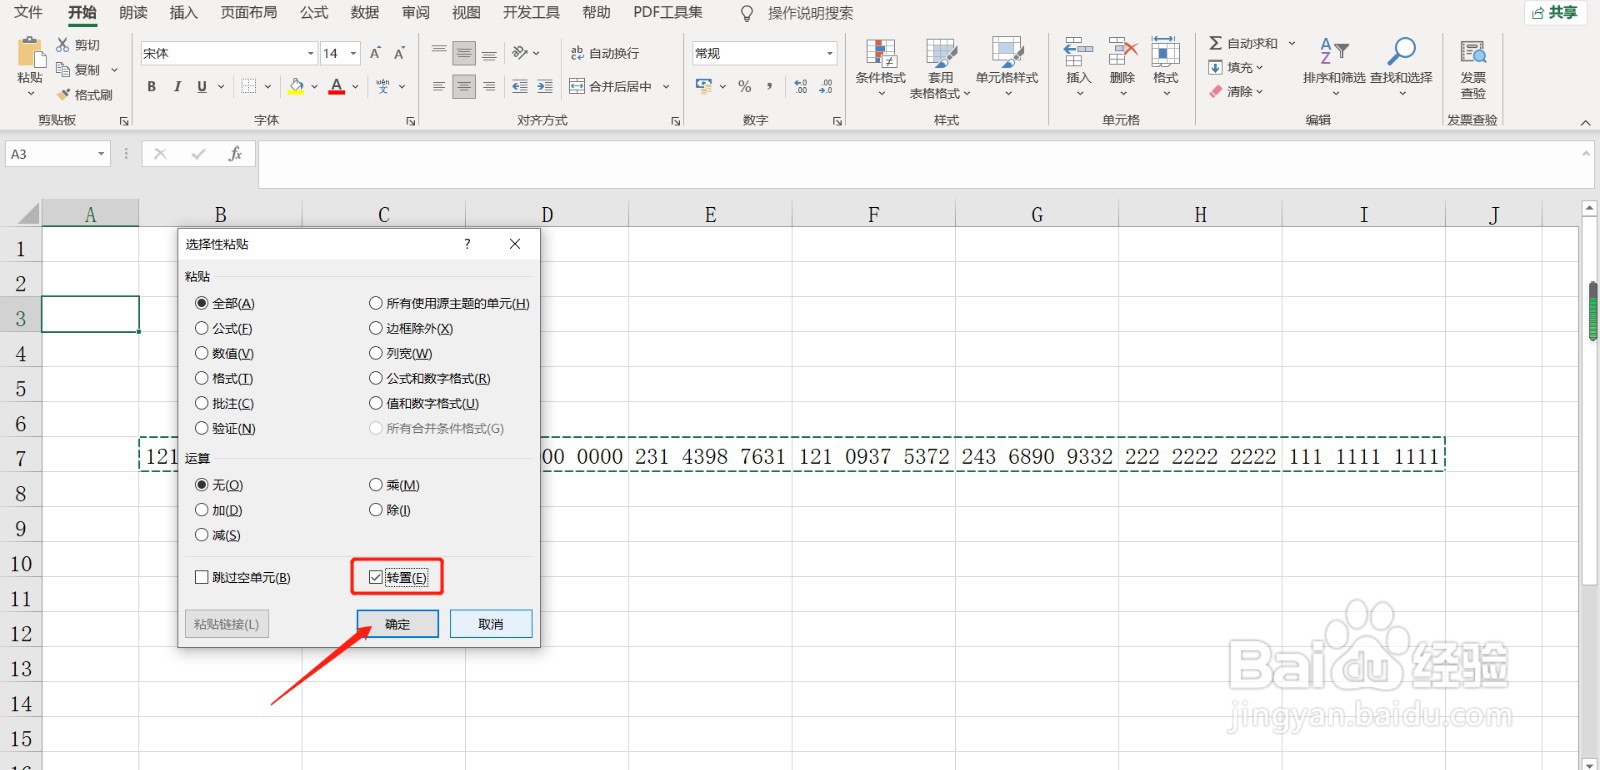Open the 文件 menu
1600x770 pixels.
point(28,13)
